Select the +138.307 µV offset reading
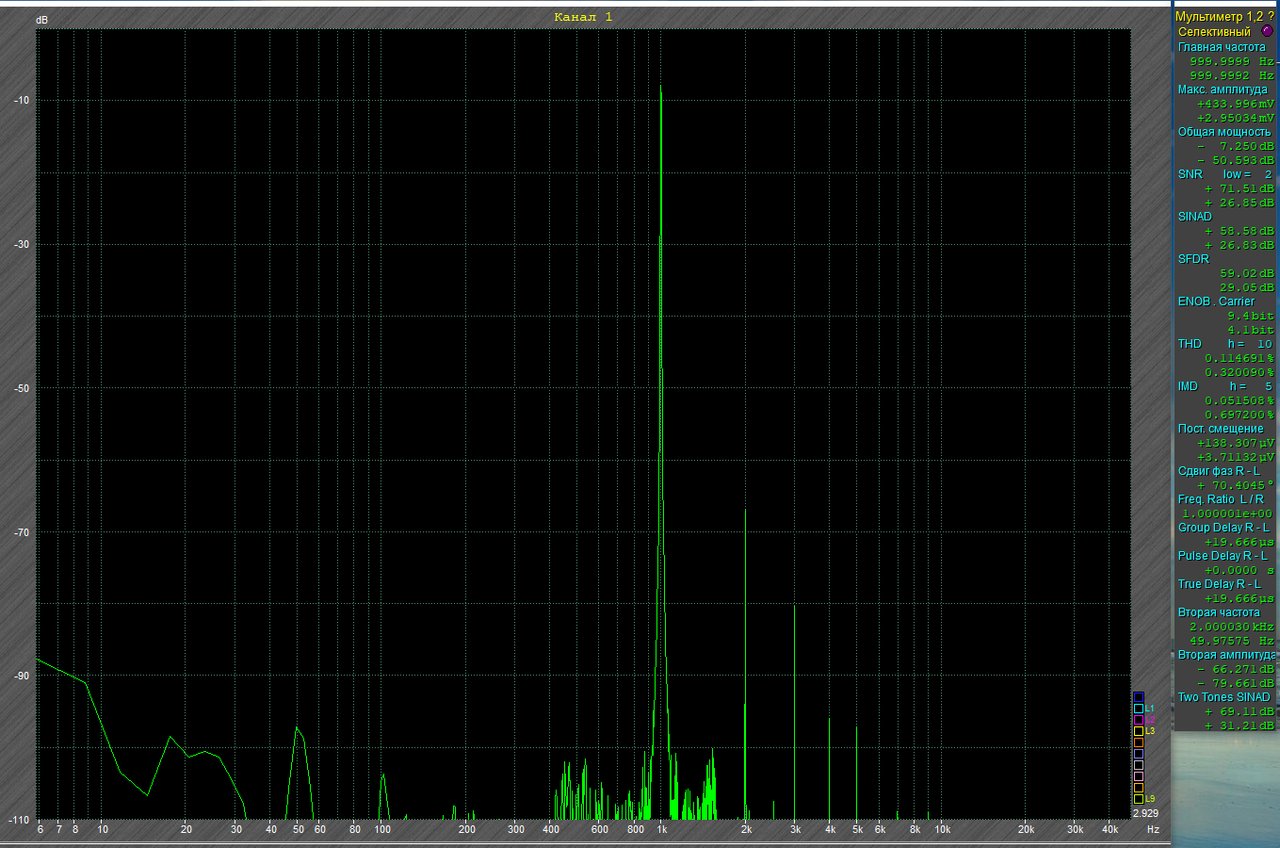This screenshot has height=848, width=1280. click(1235, 442)
